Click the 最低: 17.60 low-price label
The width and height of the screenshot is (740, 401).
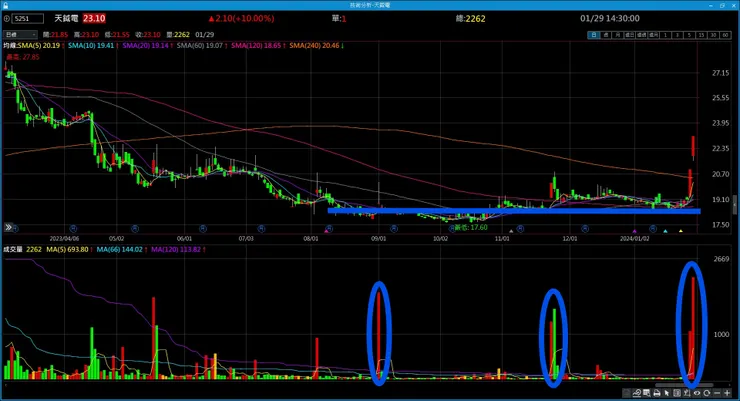[x=471, y=227]
